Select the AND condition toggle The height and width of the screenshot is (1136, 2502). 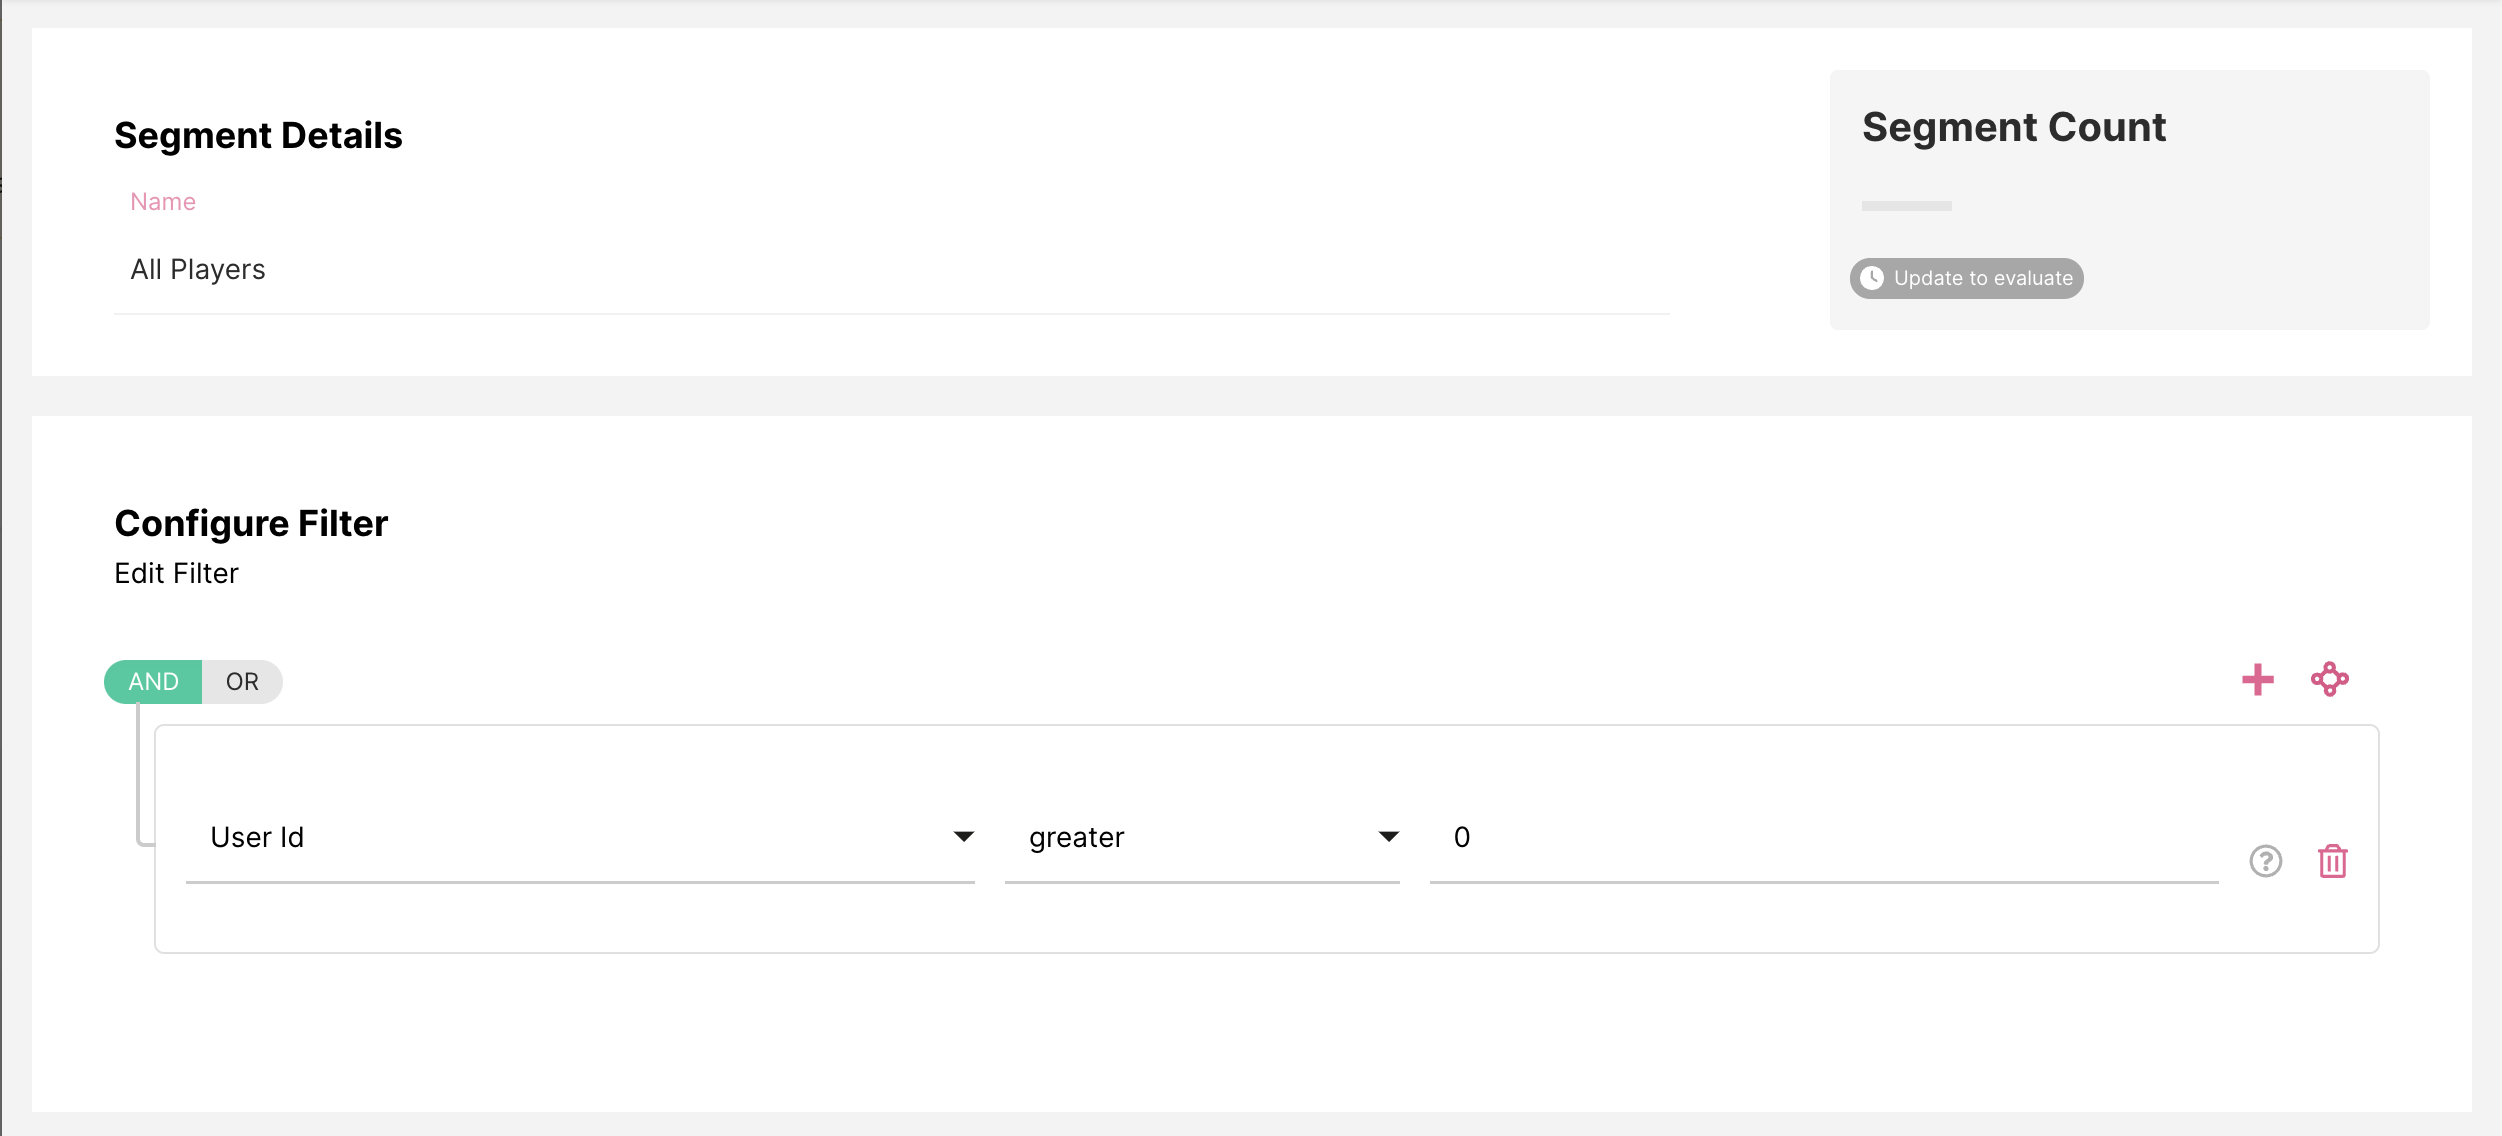click(x=153, y=682)
